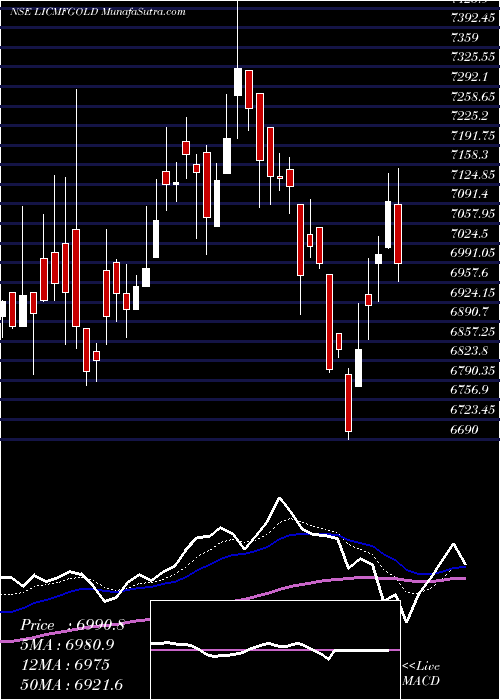Screen dimensions: 500x700
Task: Click the 7225.2 price axis label
Action: coord(469,116)
